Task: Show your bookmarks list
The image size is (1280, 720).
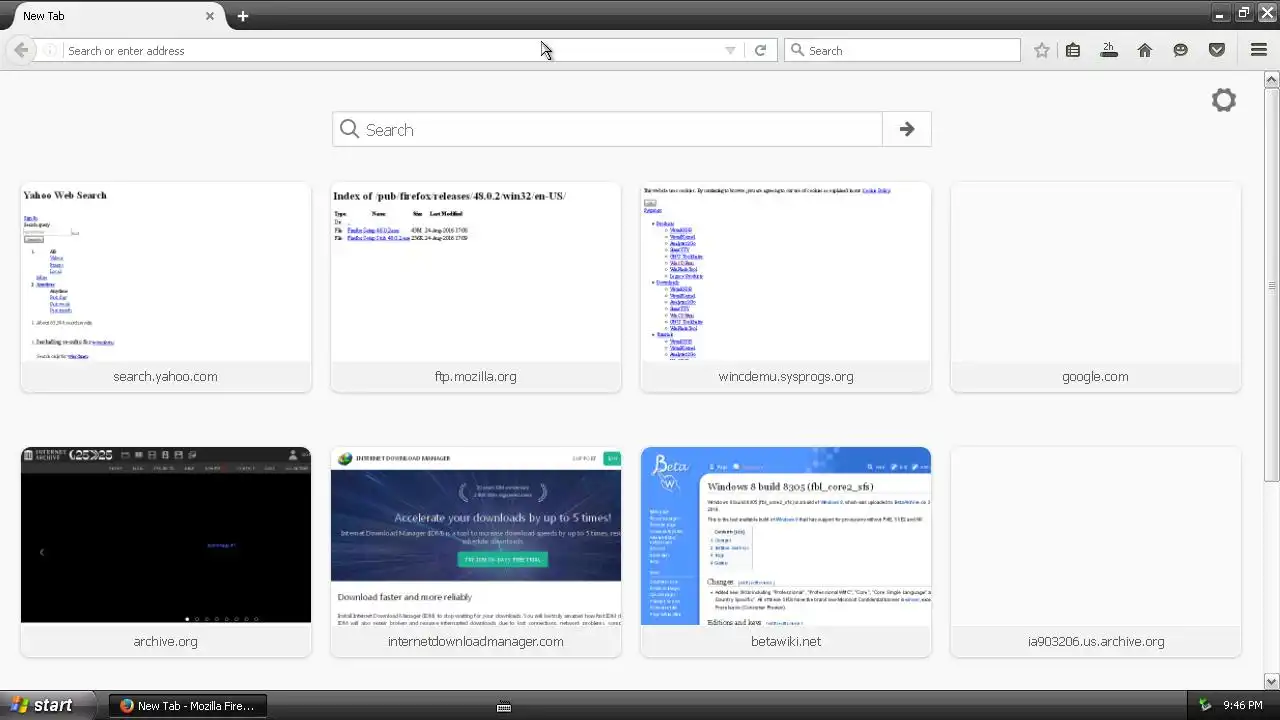Action: coord(1073,50)
